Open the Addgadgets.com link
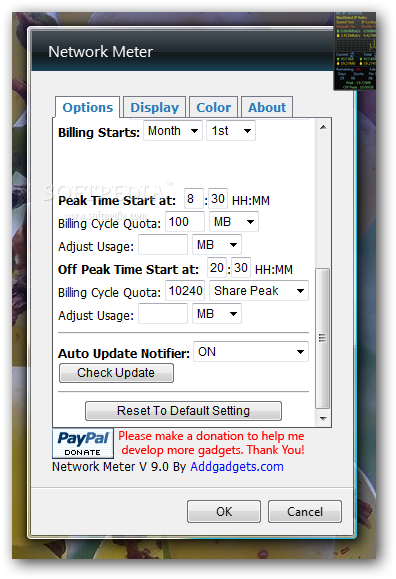 click(x=237, y=466)
